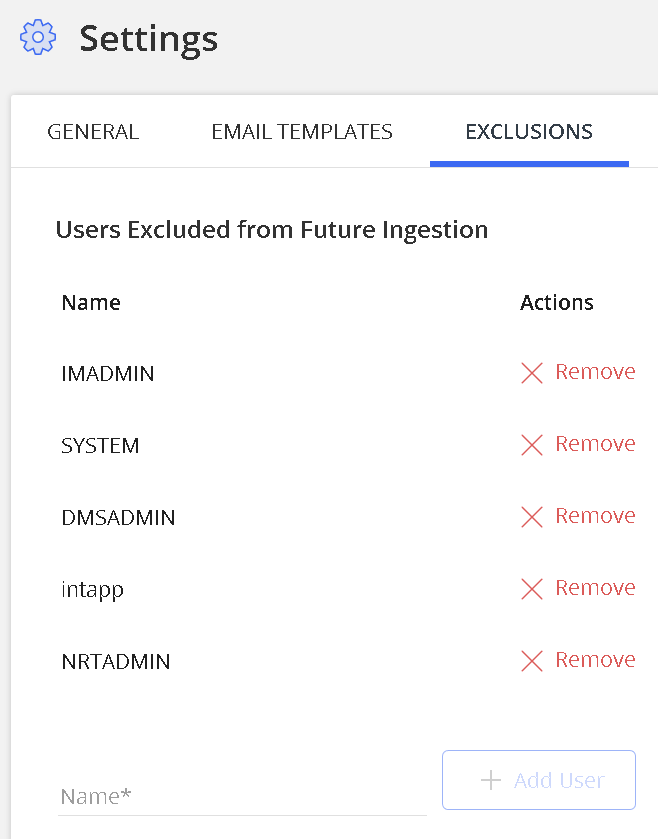
Task: Click the Remove text for intapp
Action: pyautogui.click(x=595, y=588)
